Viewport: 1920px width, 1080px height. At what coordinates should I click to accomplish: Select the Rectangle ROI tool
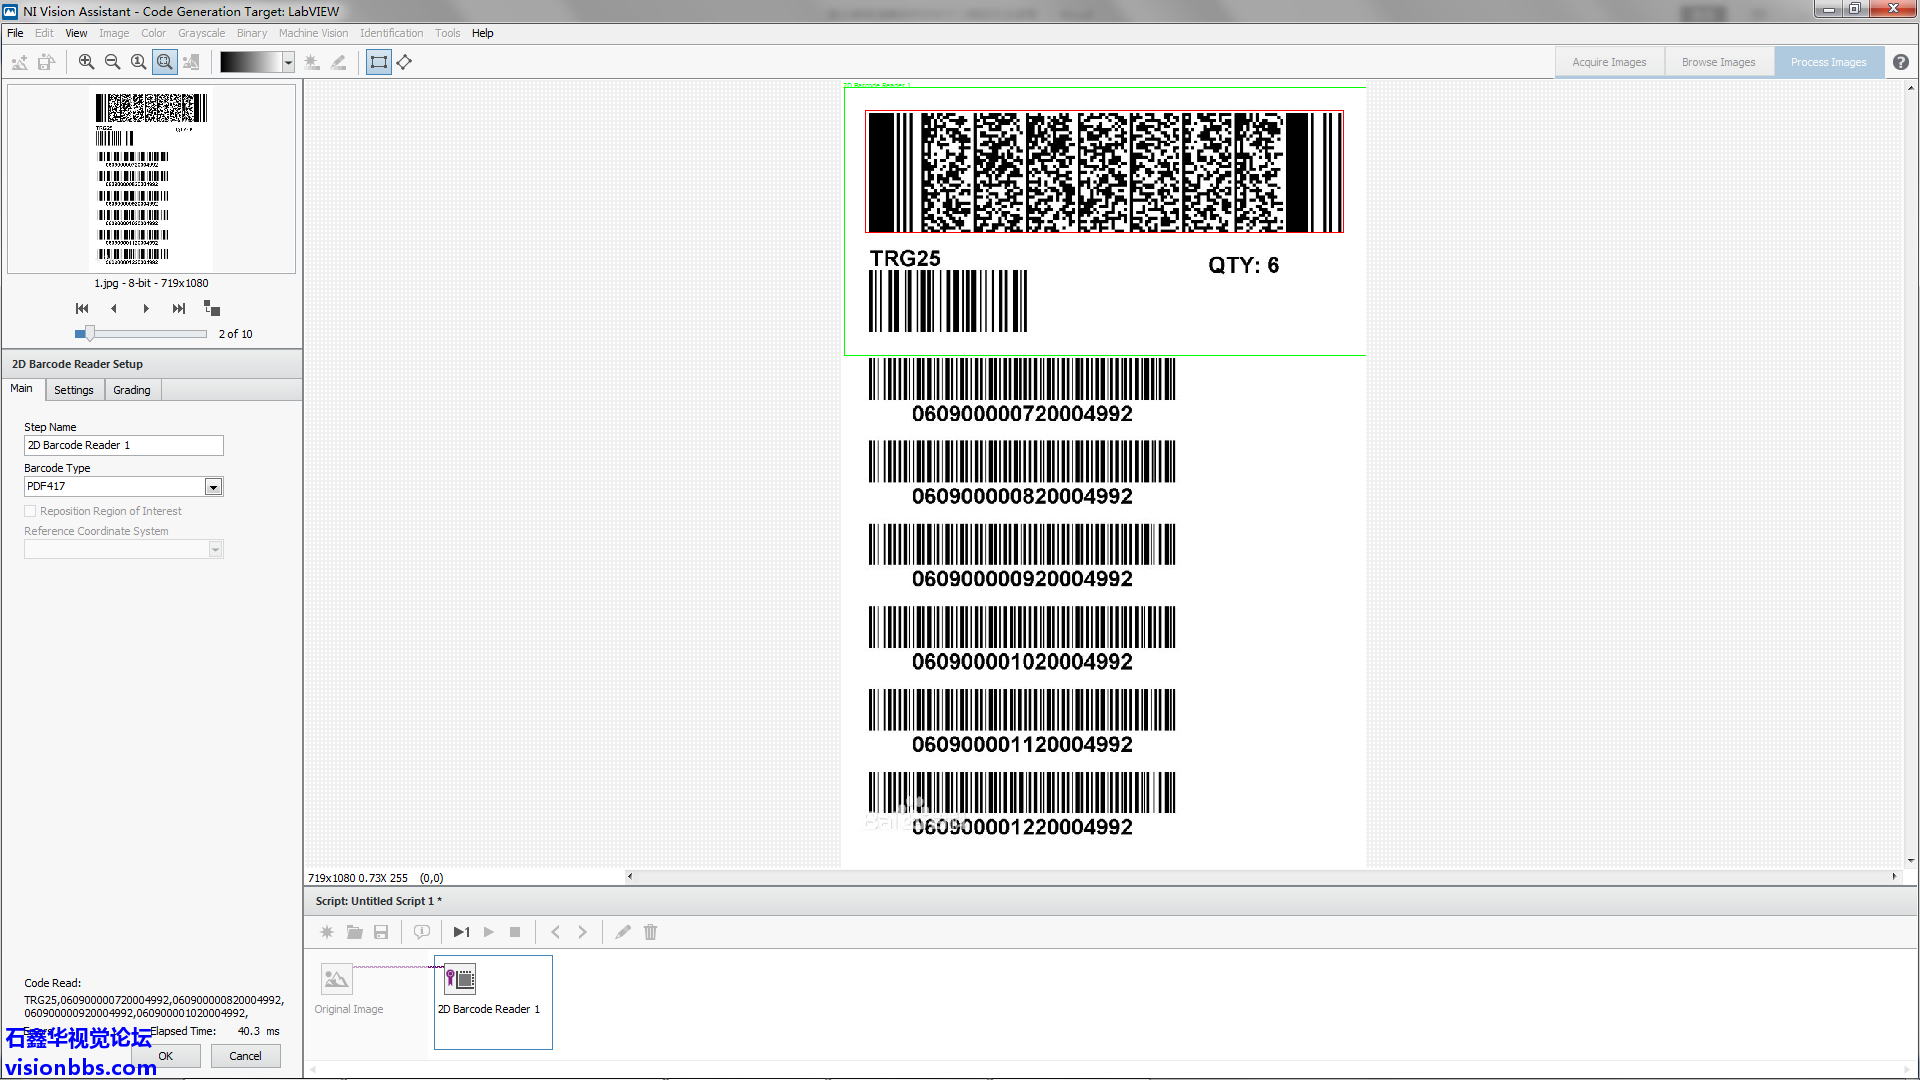[379, 62]
